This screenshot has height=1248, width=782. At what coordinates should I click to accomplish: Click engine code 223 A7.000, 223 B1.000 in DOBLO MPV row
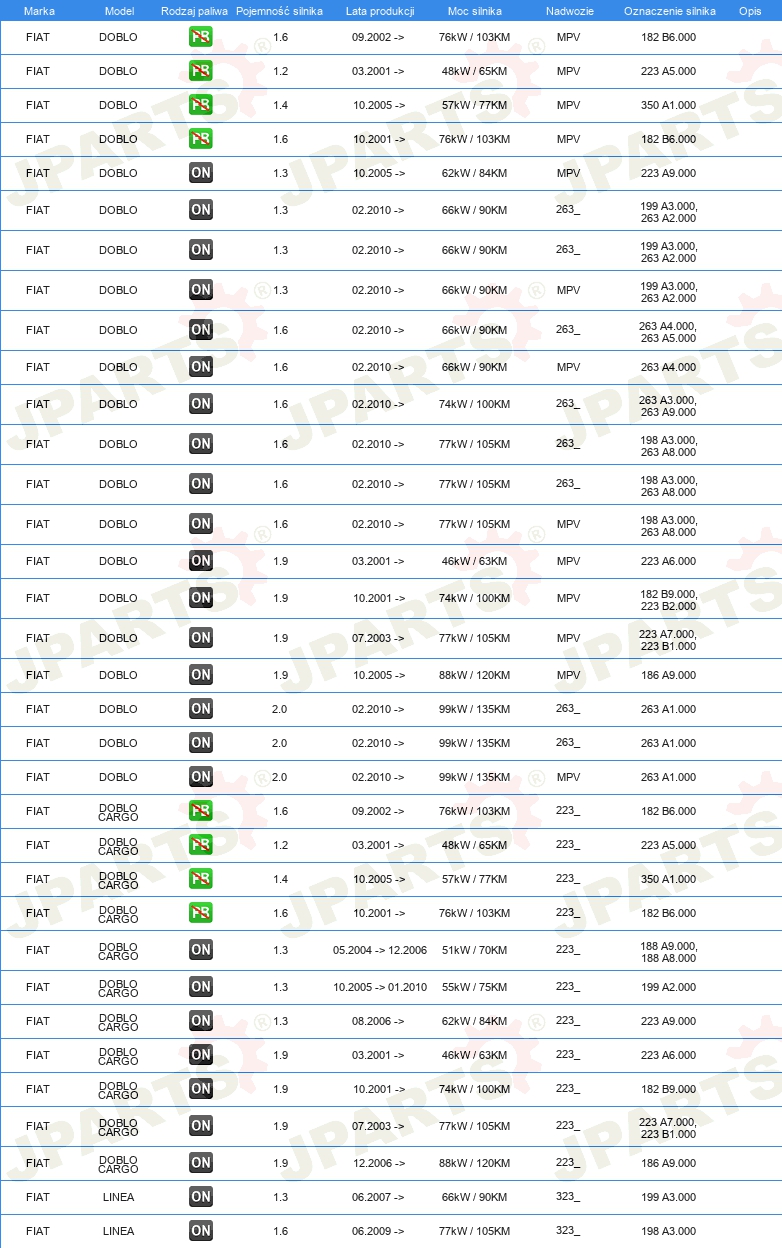pos(669,639)
